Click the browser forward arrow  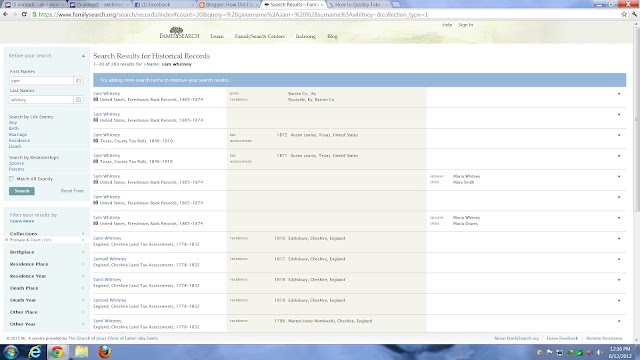tap(15, 14)
